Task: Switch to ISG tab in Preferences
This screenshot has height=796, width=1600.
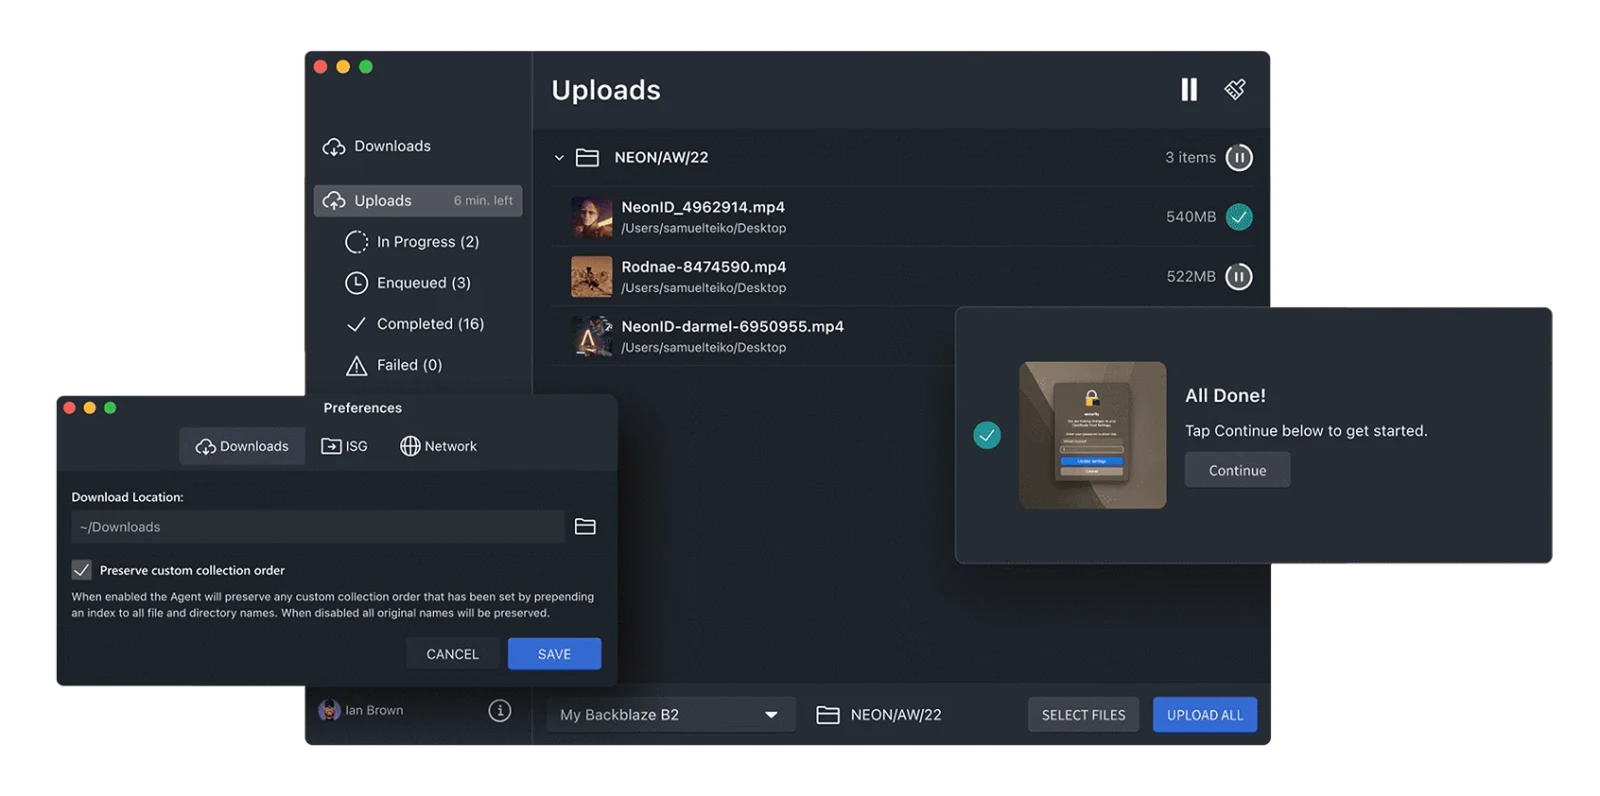Action: pos(344,446)
